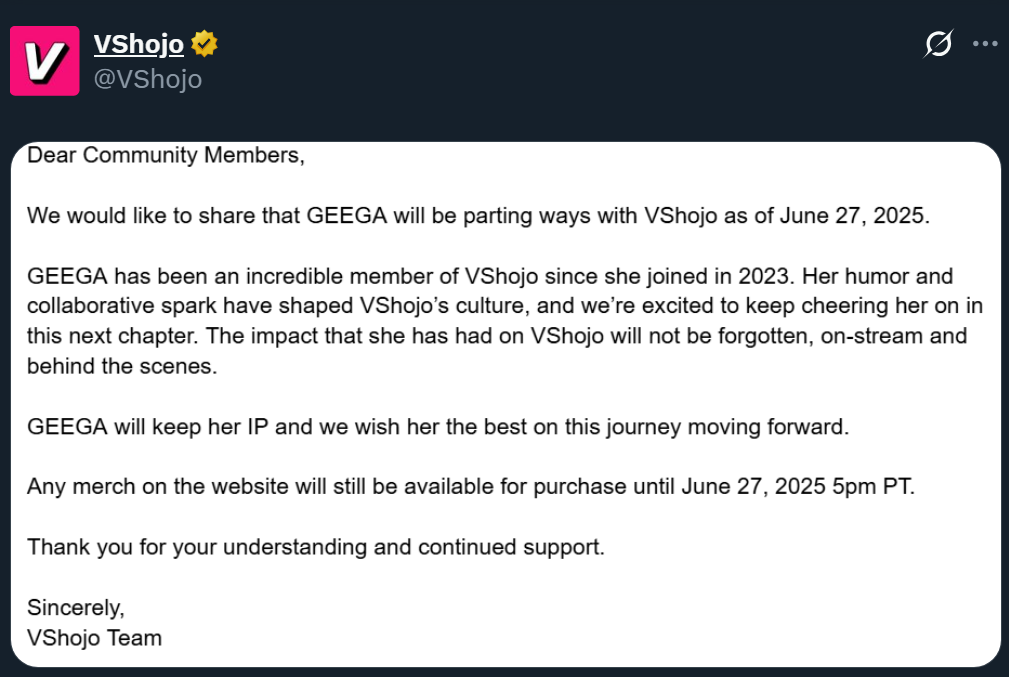
Task: Click the line starting "this next chapter"
Action: click(497, 336)
